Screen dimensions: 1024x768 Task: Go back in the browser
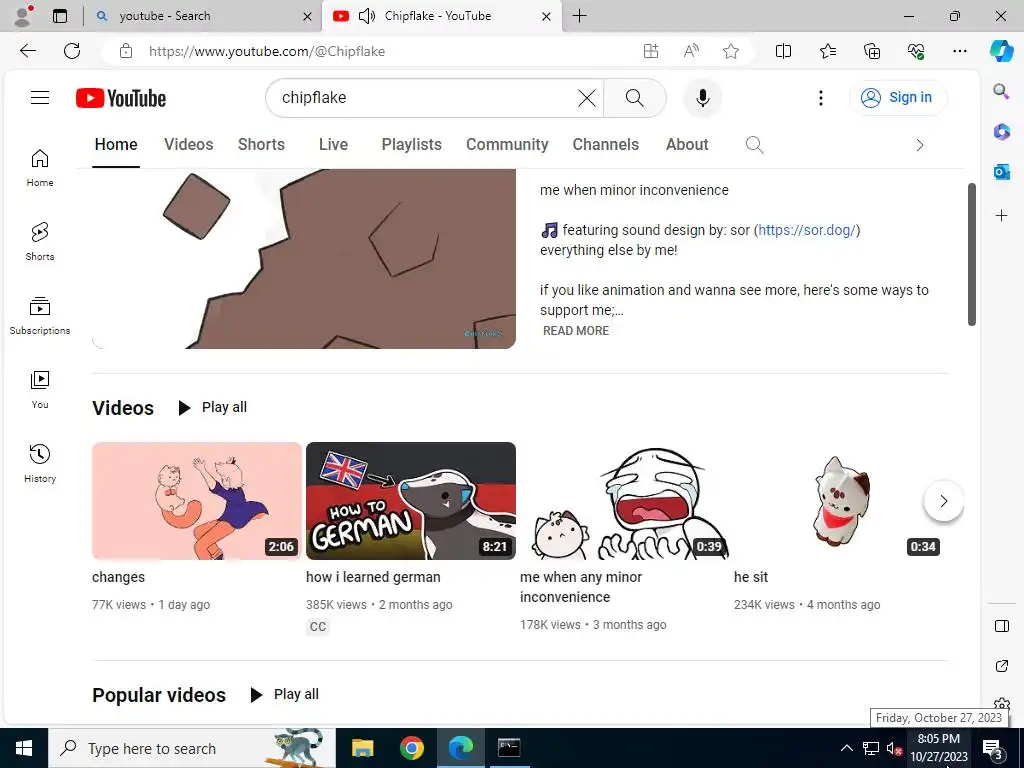(27, 51)
